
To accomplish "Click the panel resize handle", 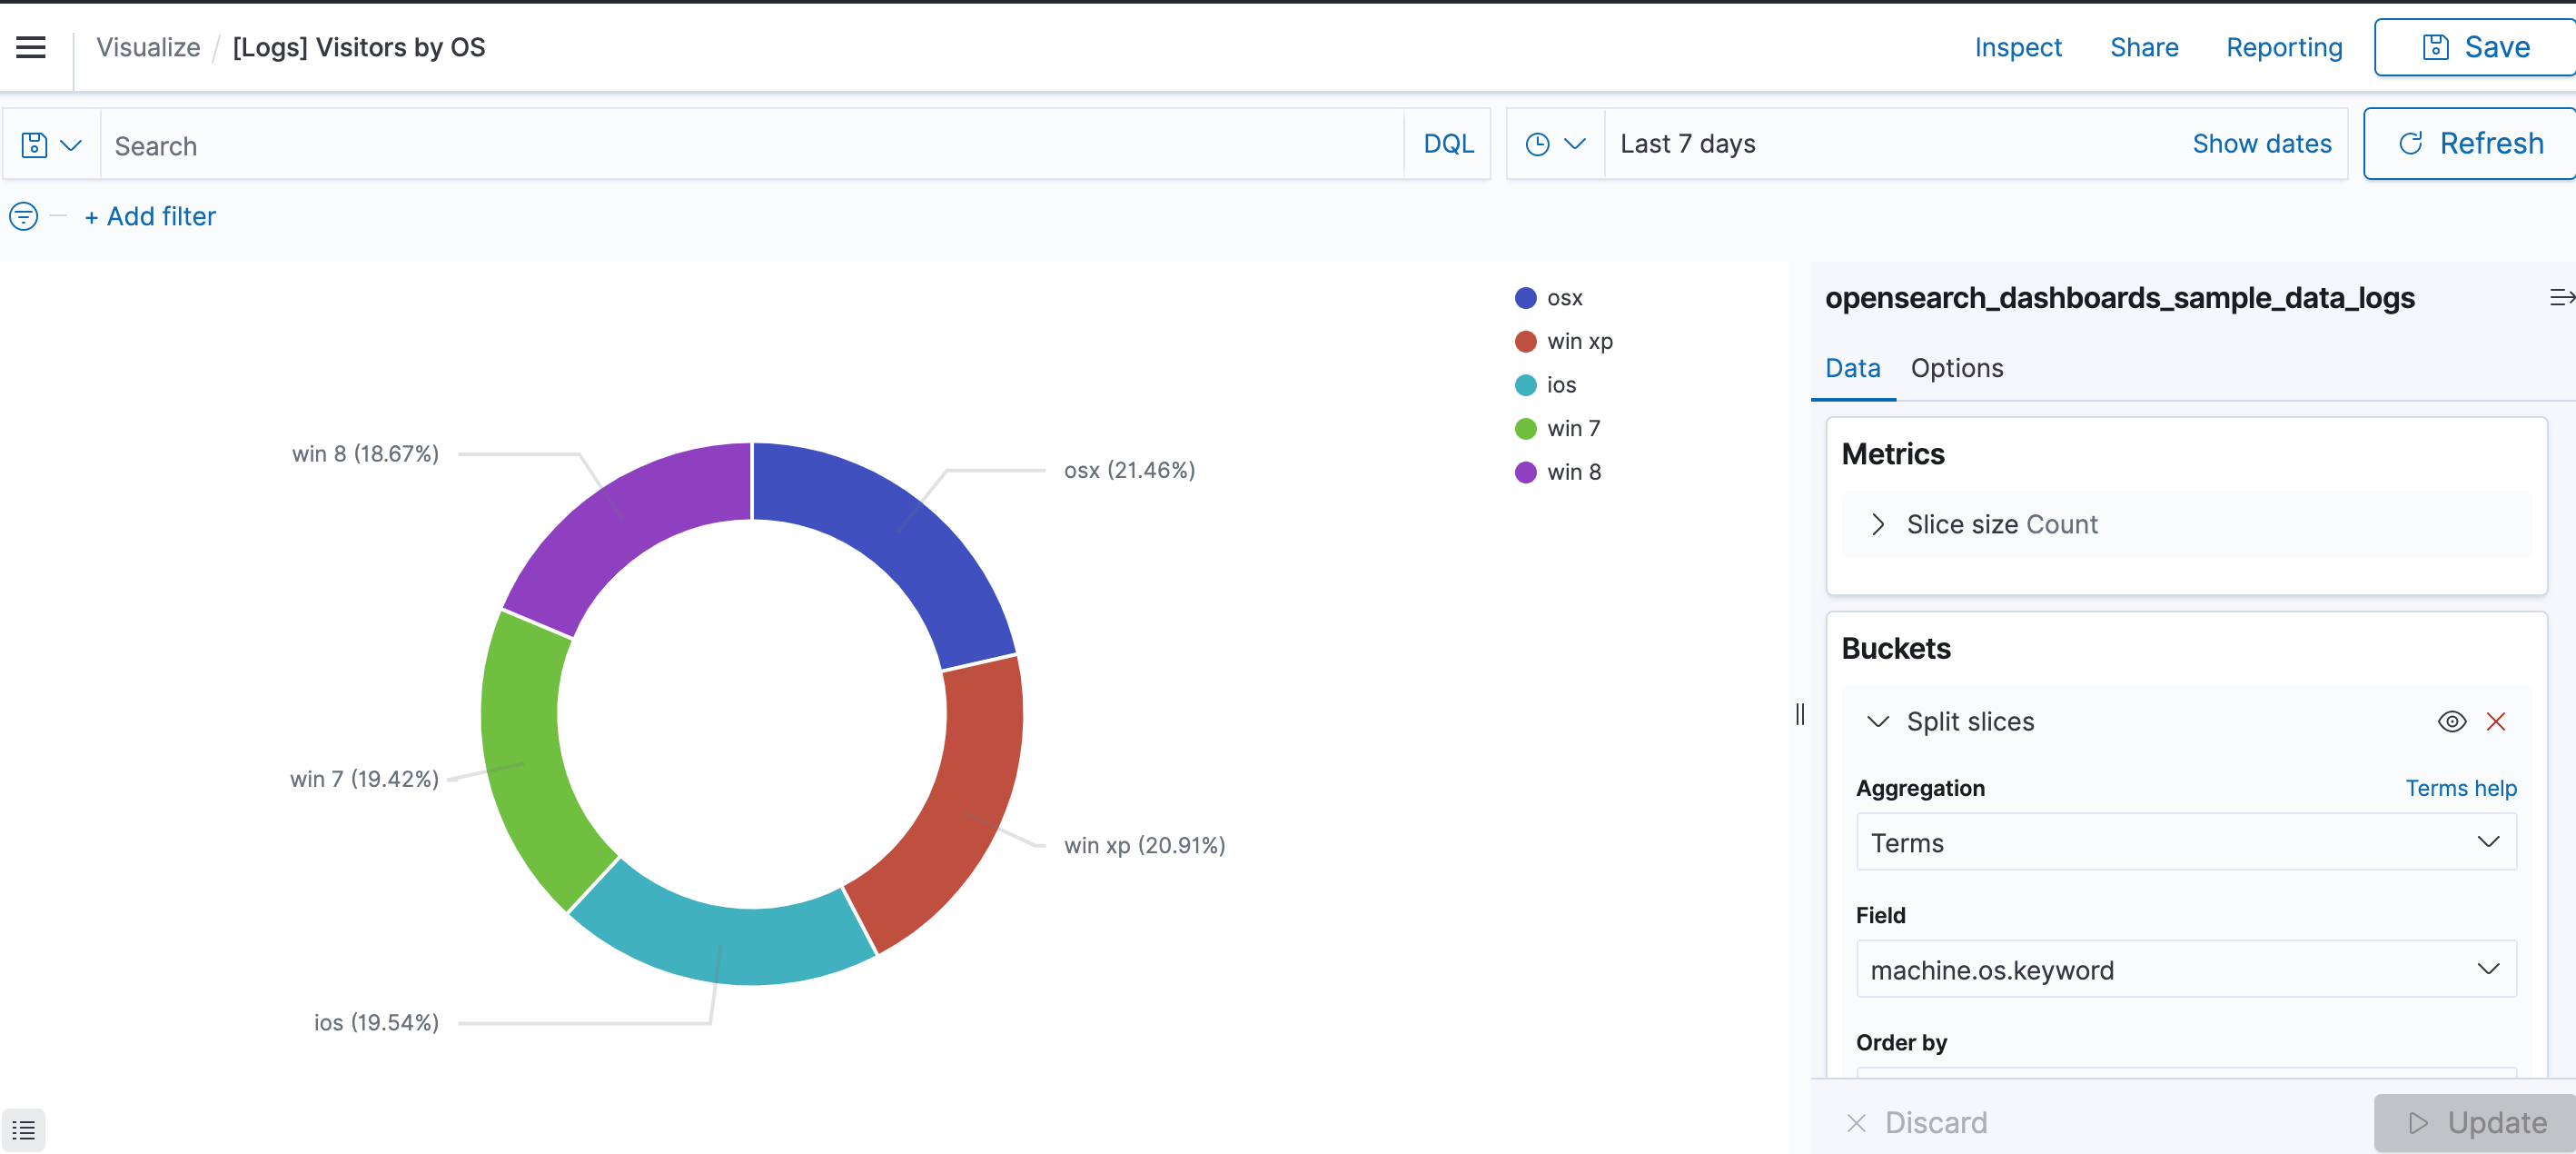I will coord(1799,713).
